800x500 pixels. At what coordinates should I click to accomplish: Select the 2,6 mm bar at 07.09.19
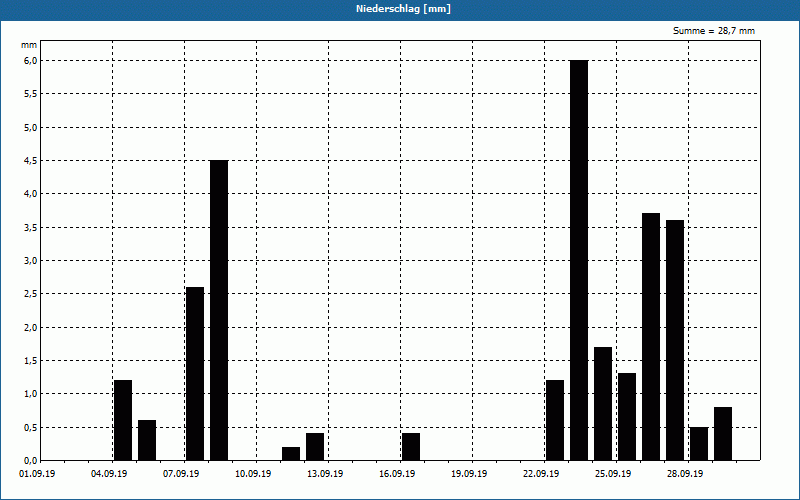195,373
